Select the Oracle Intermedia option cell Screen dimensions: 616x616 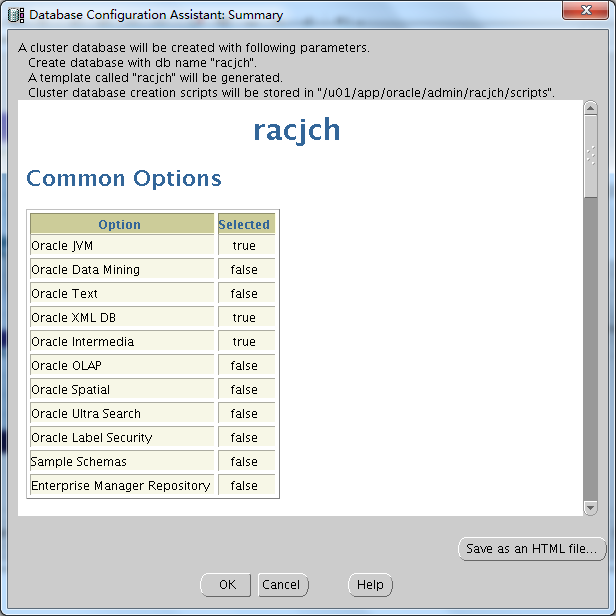tap(122, 342)
